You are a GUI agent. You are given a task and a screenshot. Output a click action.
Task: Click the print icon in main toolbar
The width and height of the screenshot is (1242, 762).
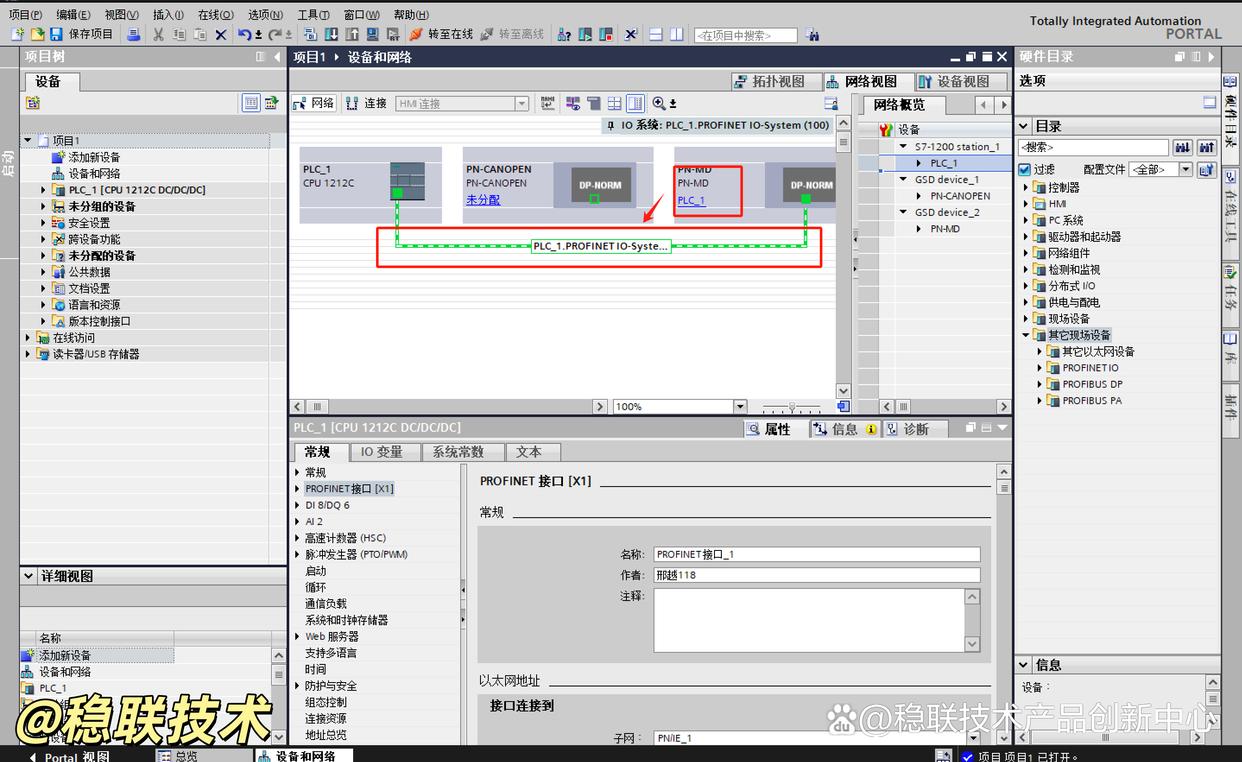click(134, 34)
